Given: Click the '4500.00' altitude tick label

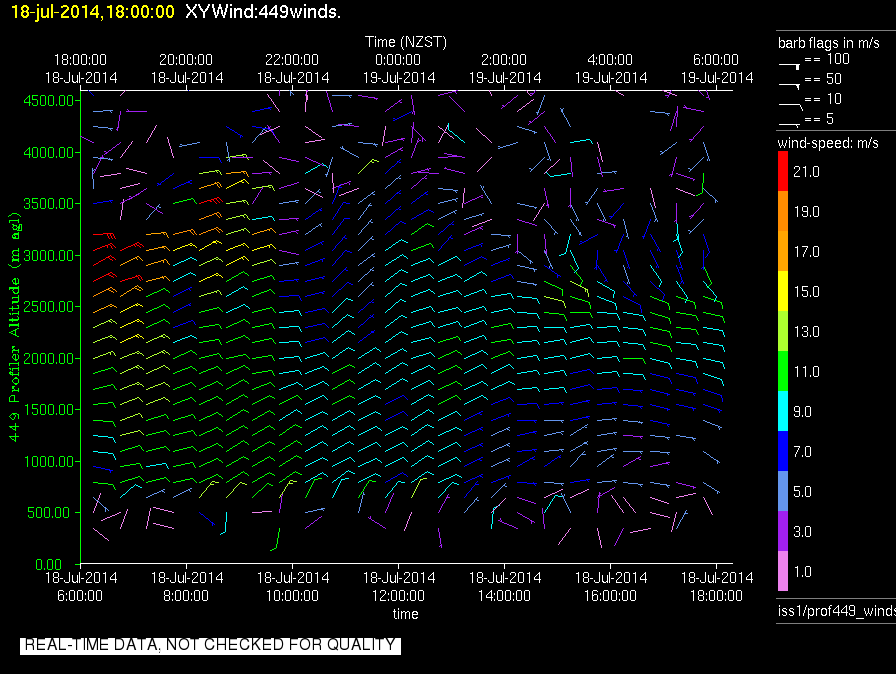Looking at the screenshot, I should [x=49, y=101].
